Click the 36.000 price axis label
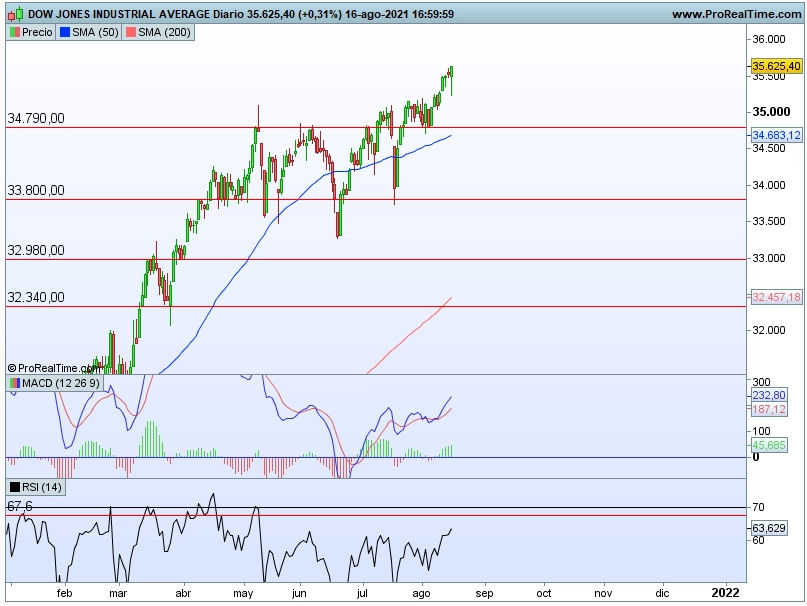The height and width of the screenshot is (606, 807). (x=769, y=39)
